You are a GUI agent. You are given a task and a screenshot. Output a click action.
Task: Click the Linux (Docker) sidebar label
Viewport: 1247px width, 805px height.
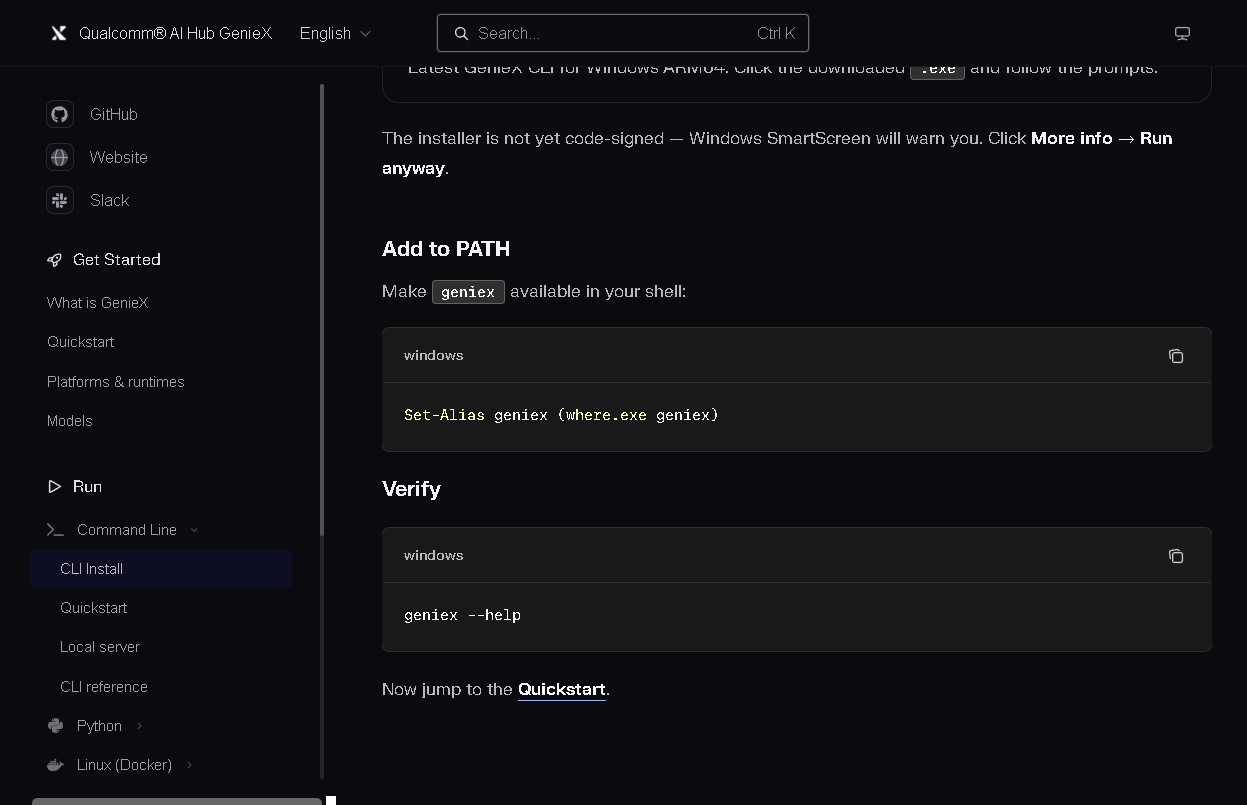pyautogui.click(x=124, y=765)
